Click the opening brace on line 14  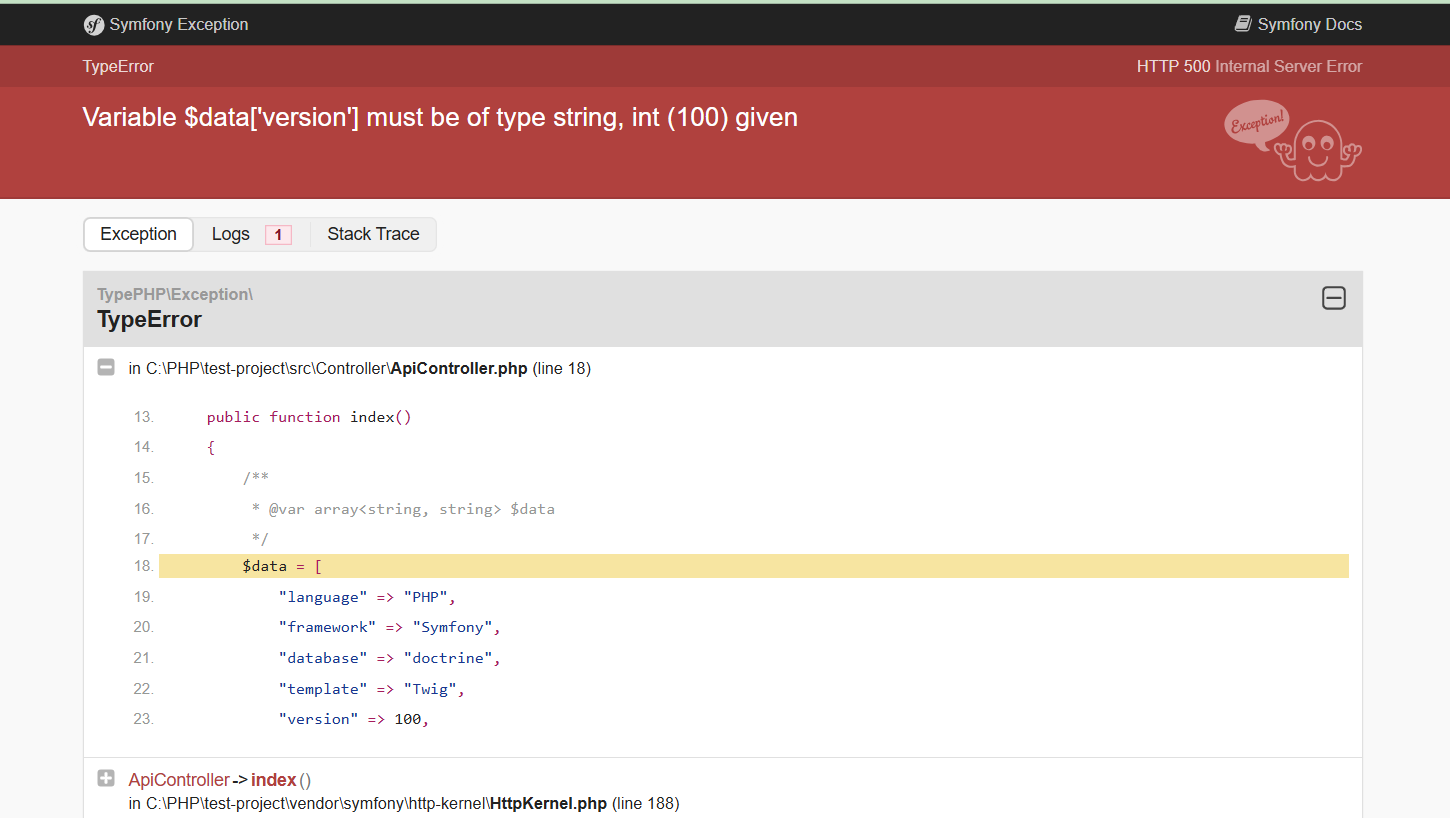[211, 448]
